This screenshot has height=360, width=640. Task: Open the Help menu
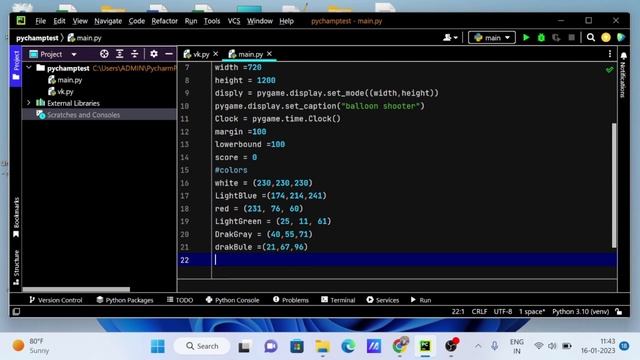tap(286, 21)
